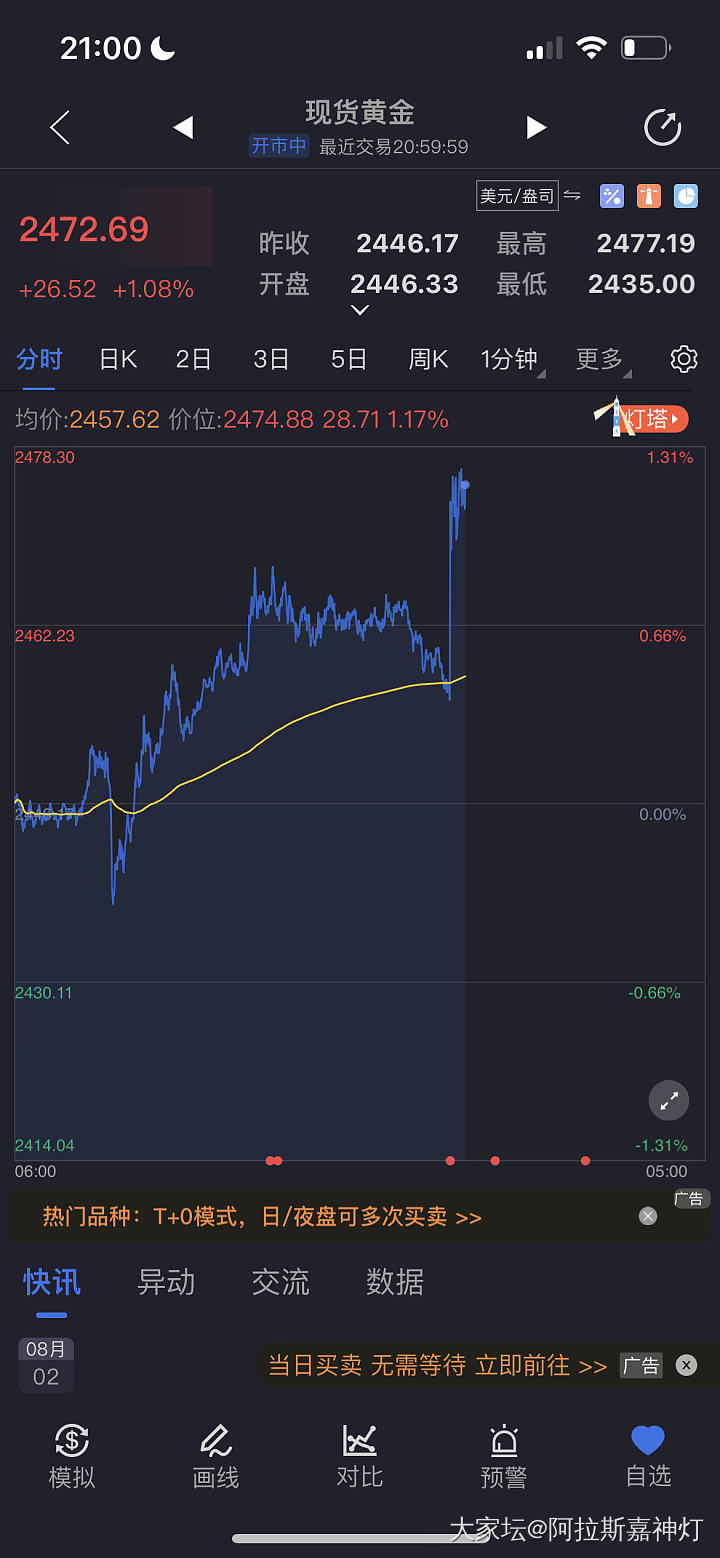Expand chart to fullscreen
Image resolution: width=720 pixels, height=1558 pixels.
669,1102
